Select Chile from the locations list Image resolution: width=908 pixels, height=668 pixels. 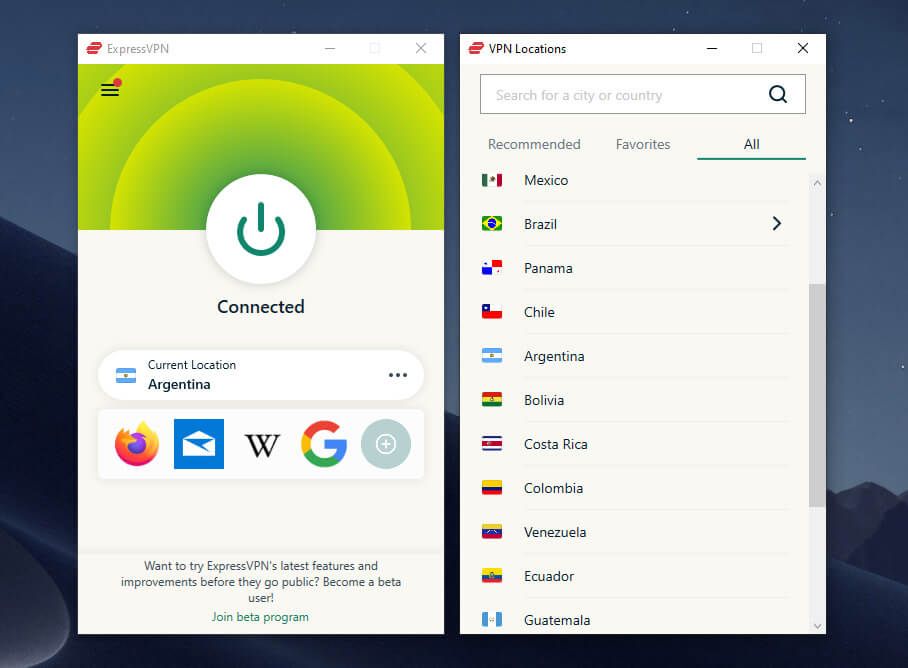pos(635,312)
